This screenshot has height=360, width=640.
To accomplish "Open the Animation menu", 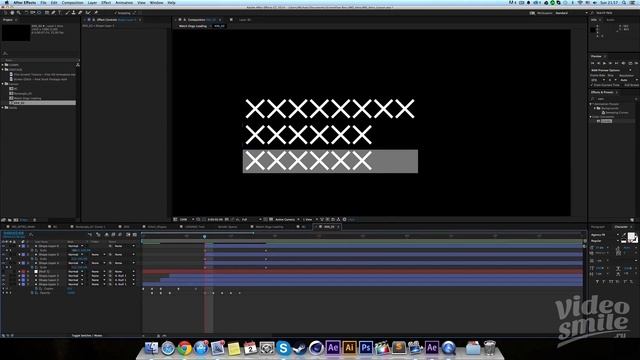I will [124, 2].
